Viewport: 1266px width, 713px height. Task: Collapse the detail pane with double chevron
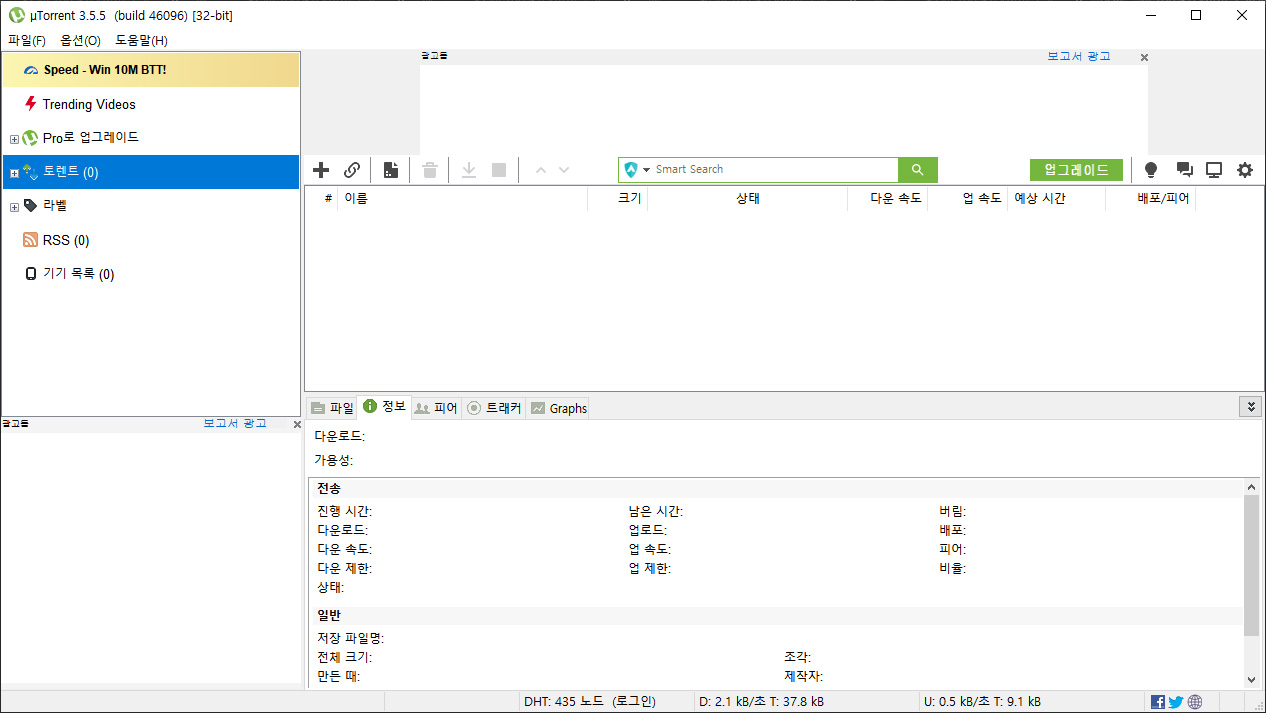click(1250, 406)
